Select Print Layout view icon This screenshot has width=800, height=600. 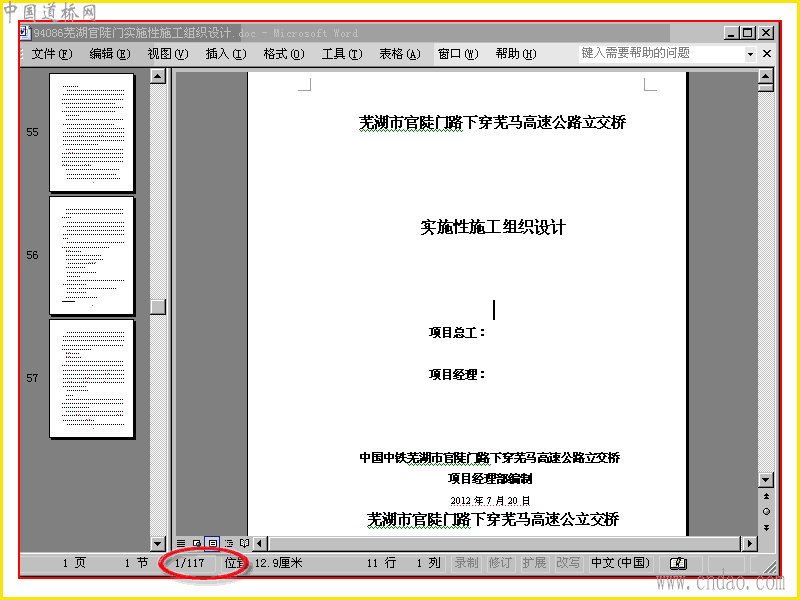212,543
